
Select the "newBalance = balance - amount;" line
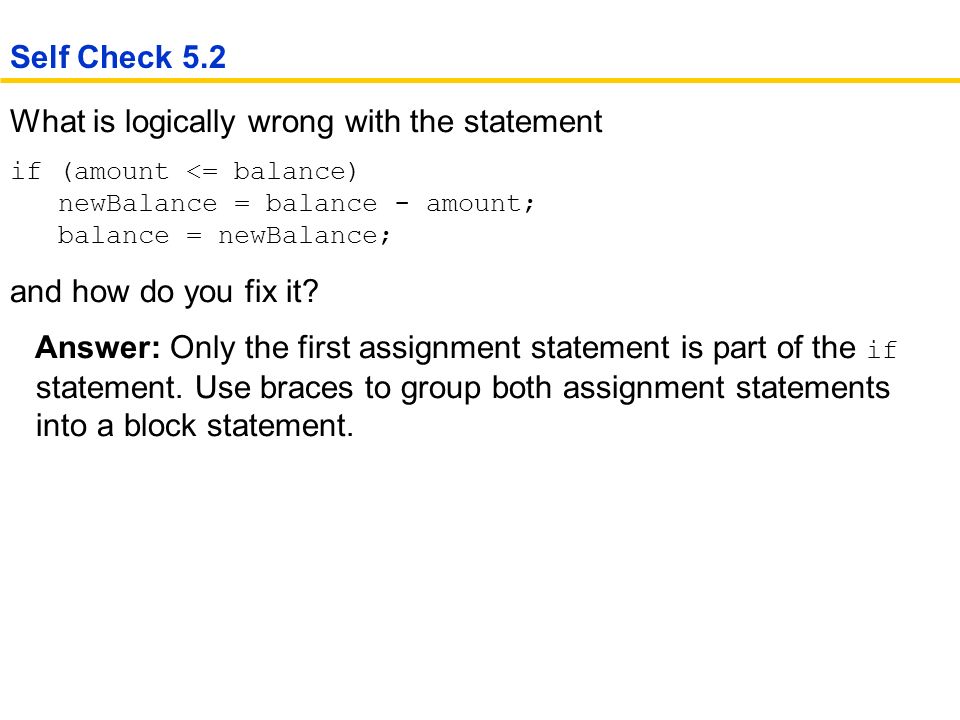(296, 204)
